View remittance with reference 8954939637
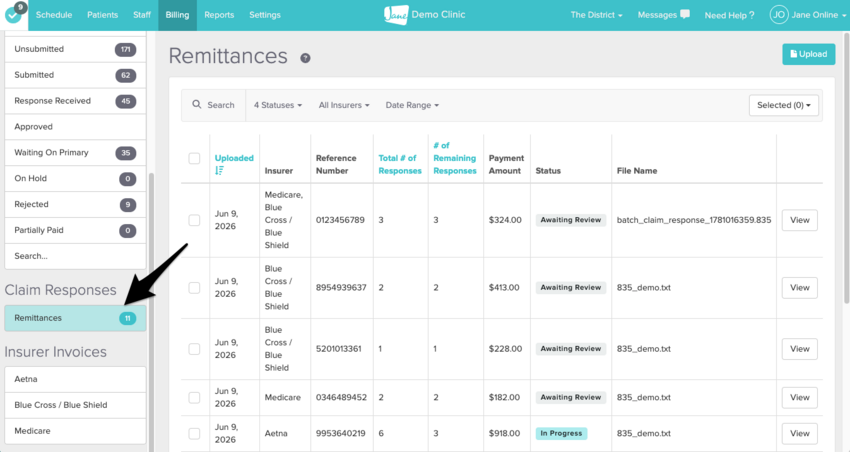850x452 pixels. [x=800, y=288]
